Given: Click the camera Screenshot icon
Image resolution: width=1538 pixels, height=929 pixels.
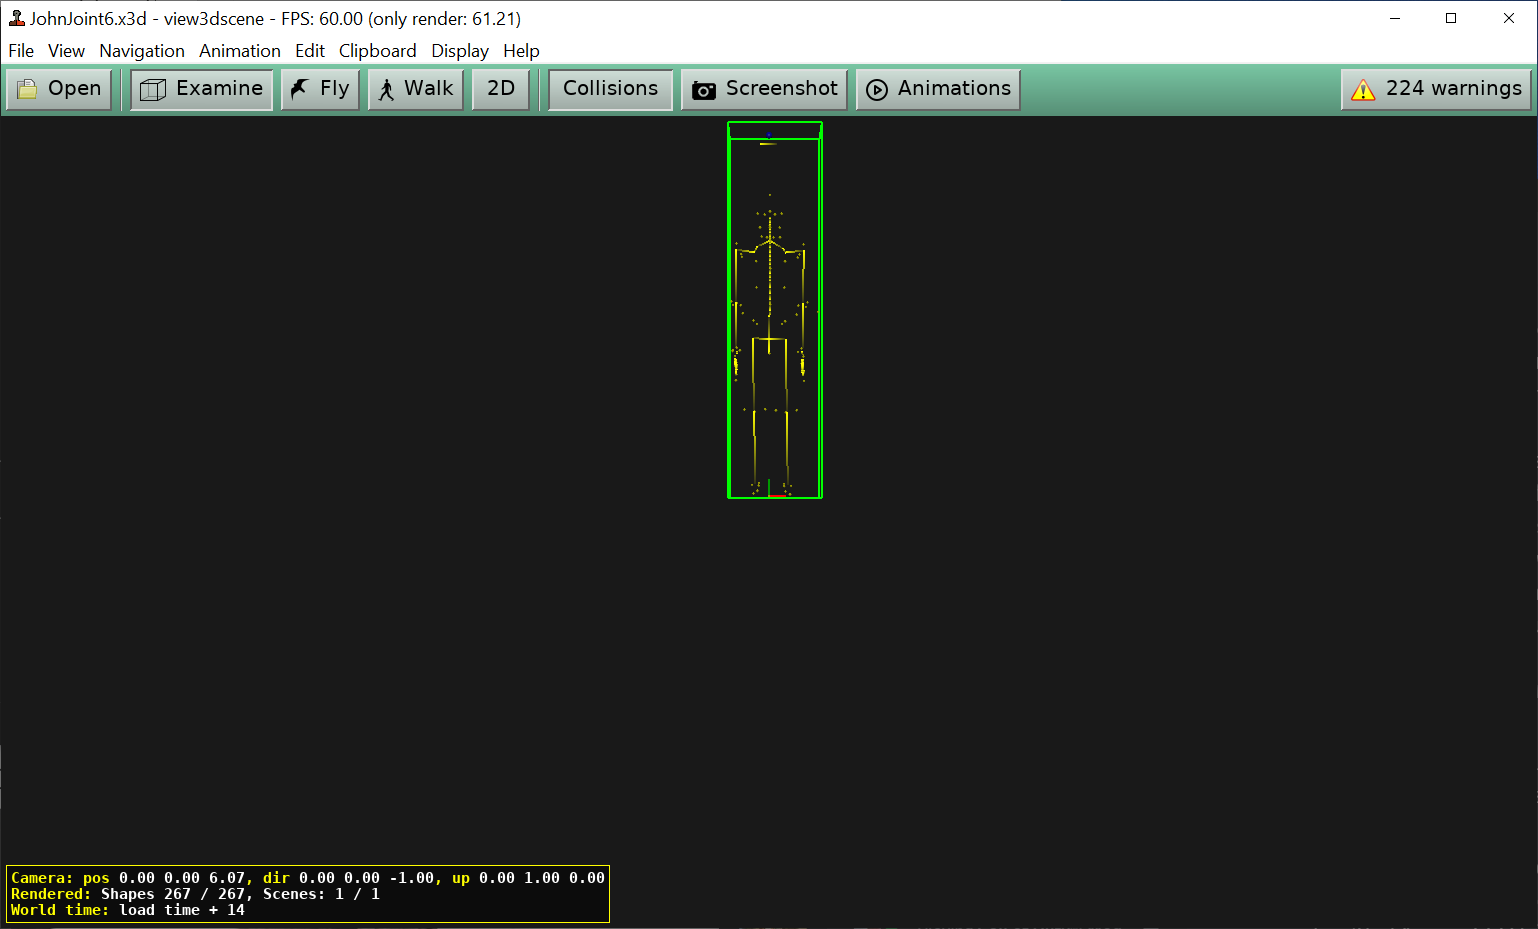Looking at the screenshot, I should 704,90.
